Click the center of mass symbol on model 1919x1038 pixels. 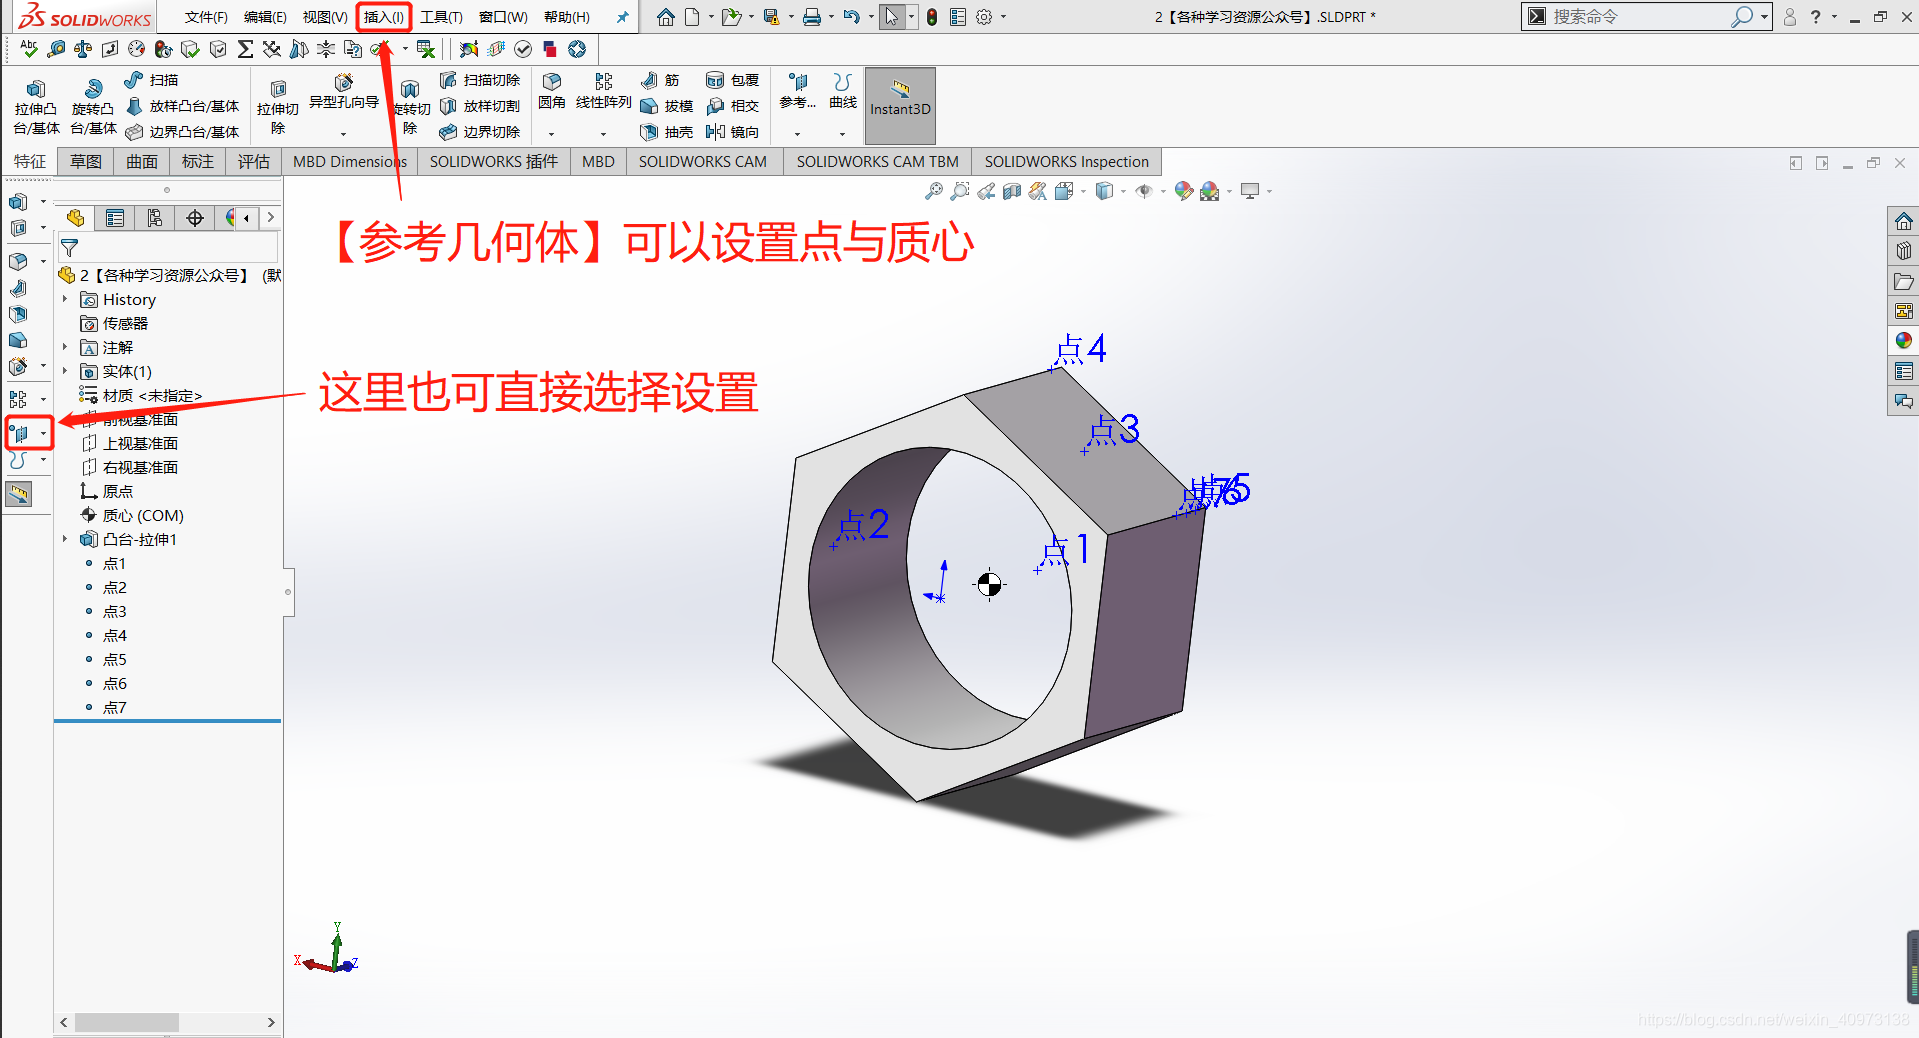coord(989,584)
